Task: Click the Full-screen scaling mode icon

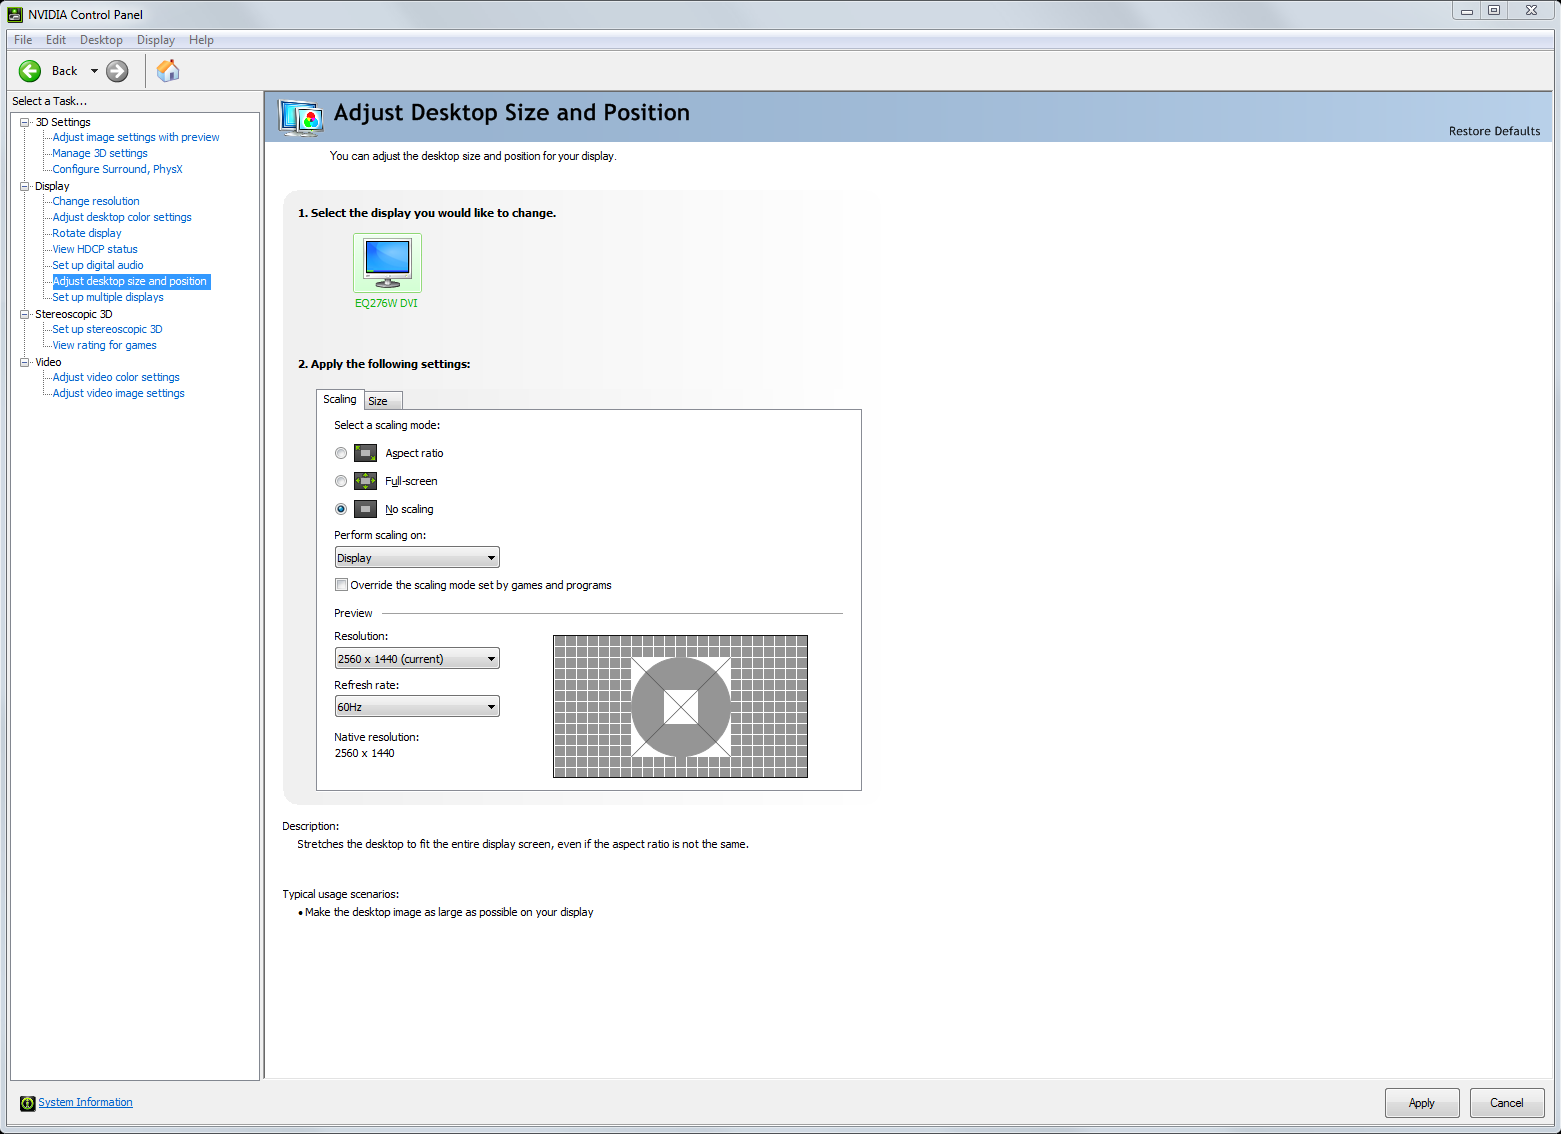Action: tap(366, 481)
